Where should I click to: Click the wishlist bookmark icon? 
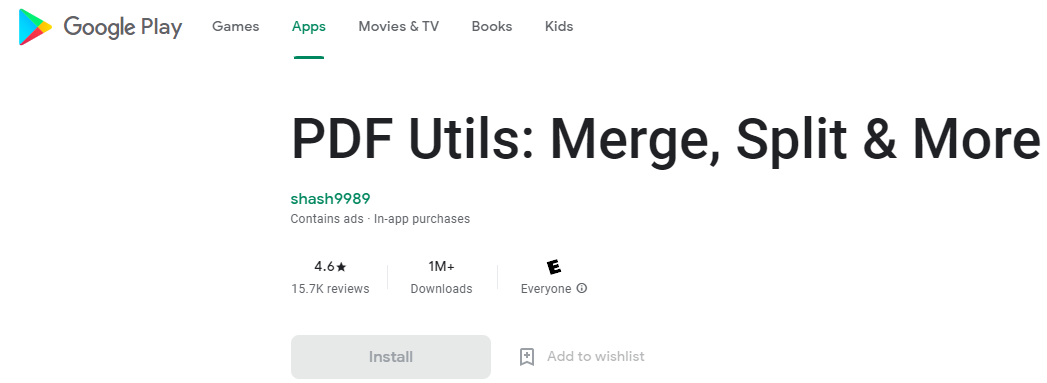527,357
